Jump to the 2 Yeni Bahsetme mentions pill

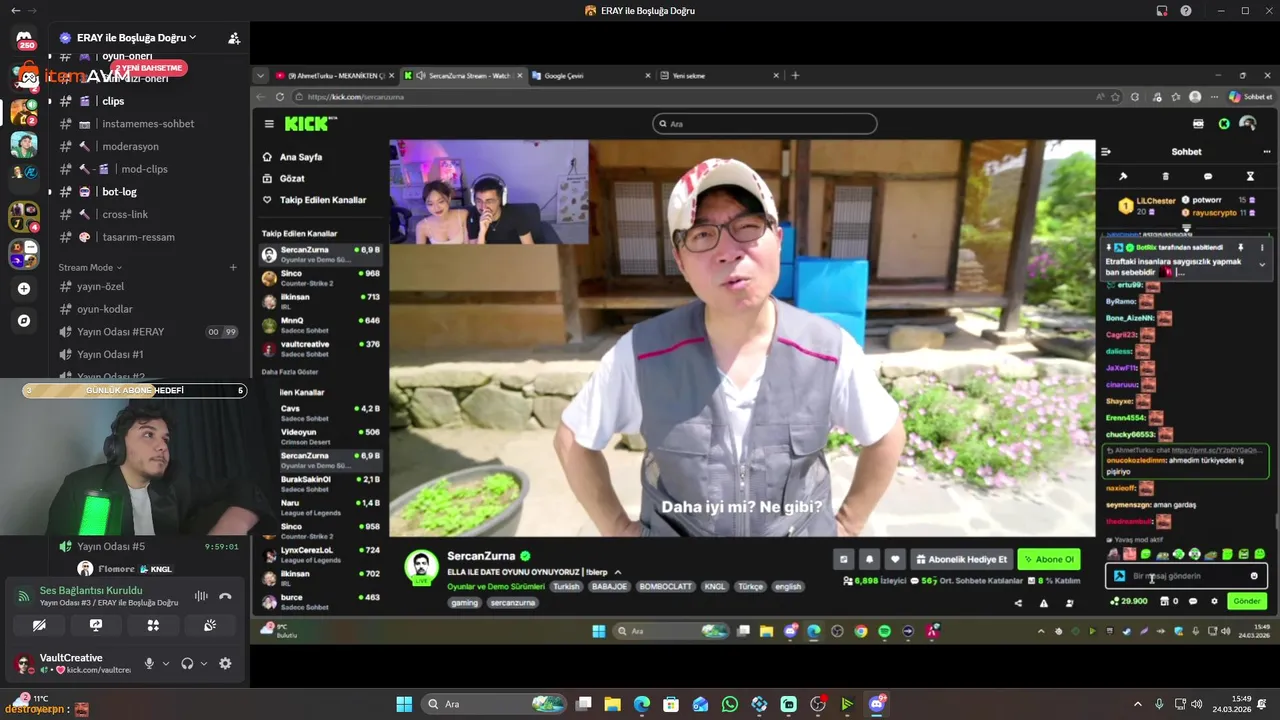click(150, 68)
